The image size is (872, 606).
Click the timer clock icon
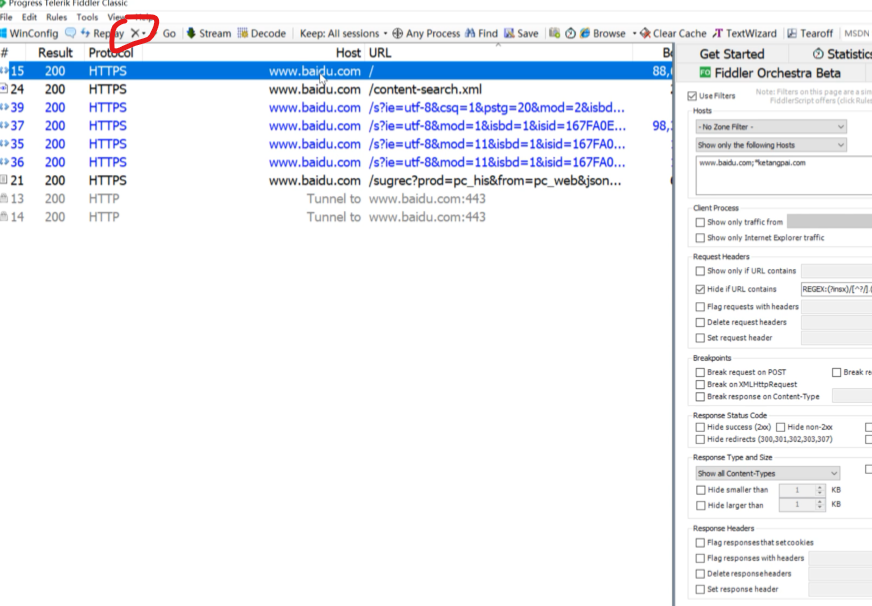[x=570, y=33]
